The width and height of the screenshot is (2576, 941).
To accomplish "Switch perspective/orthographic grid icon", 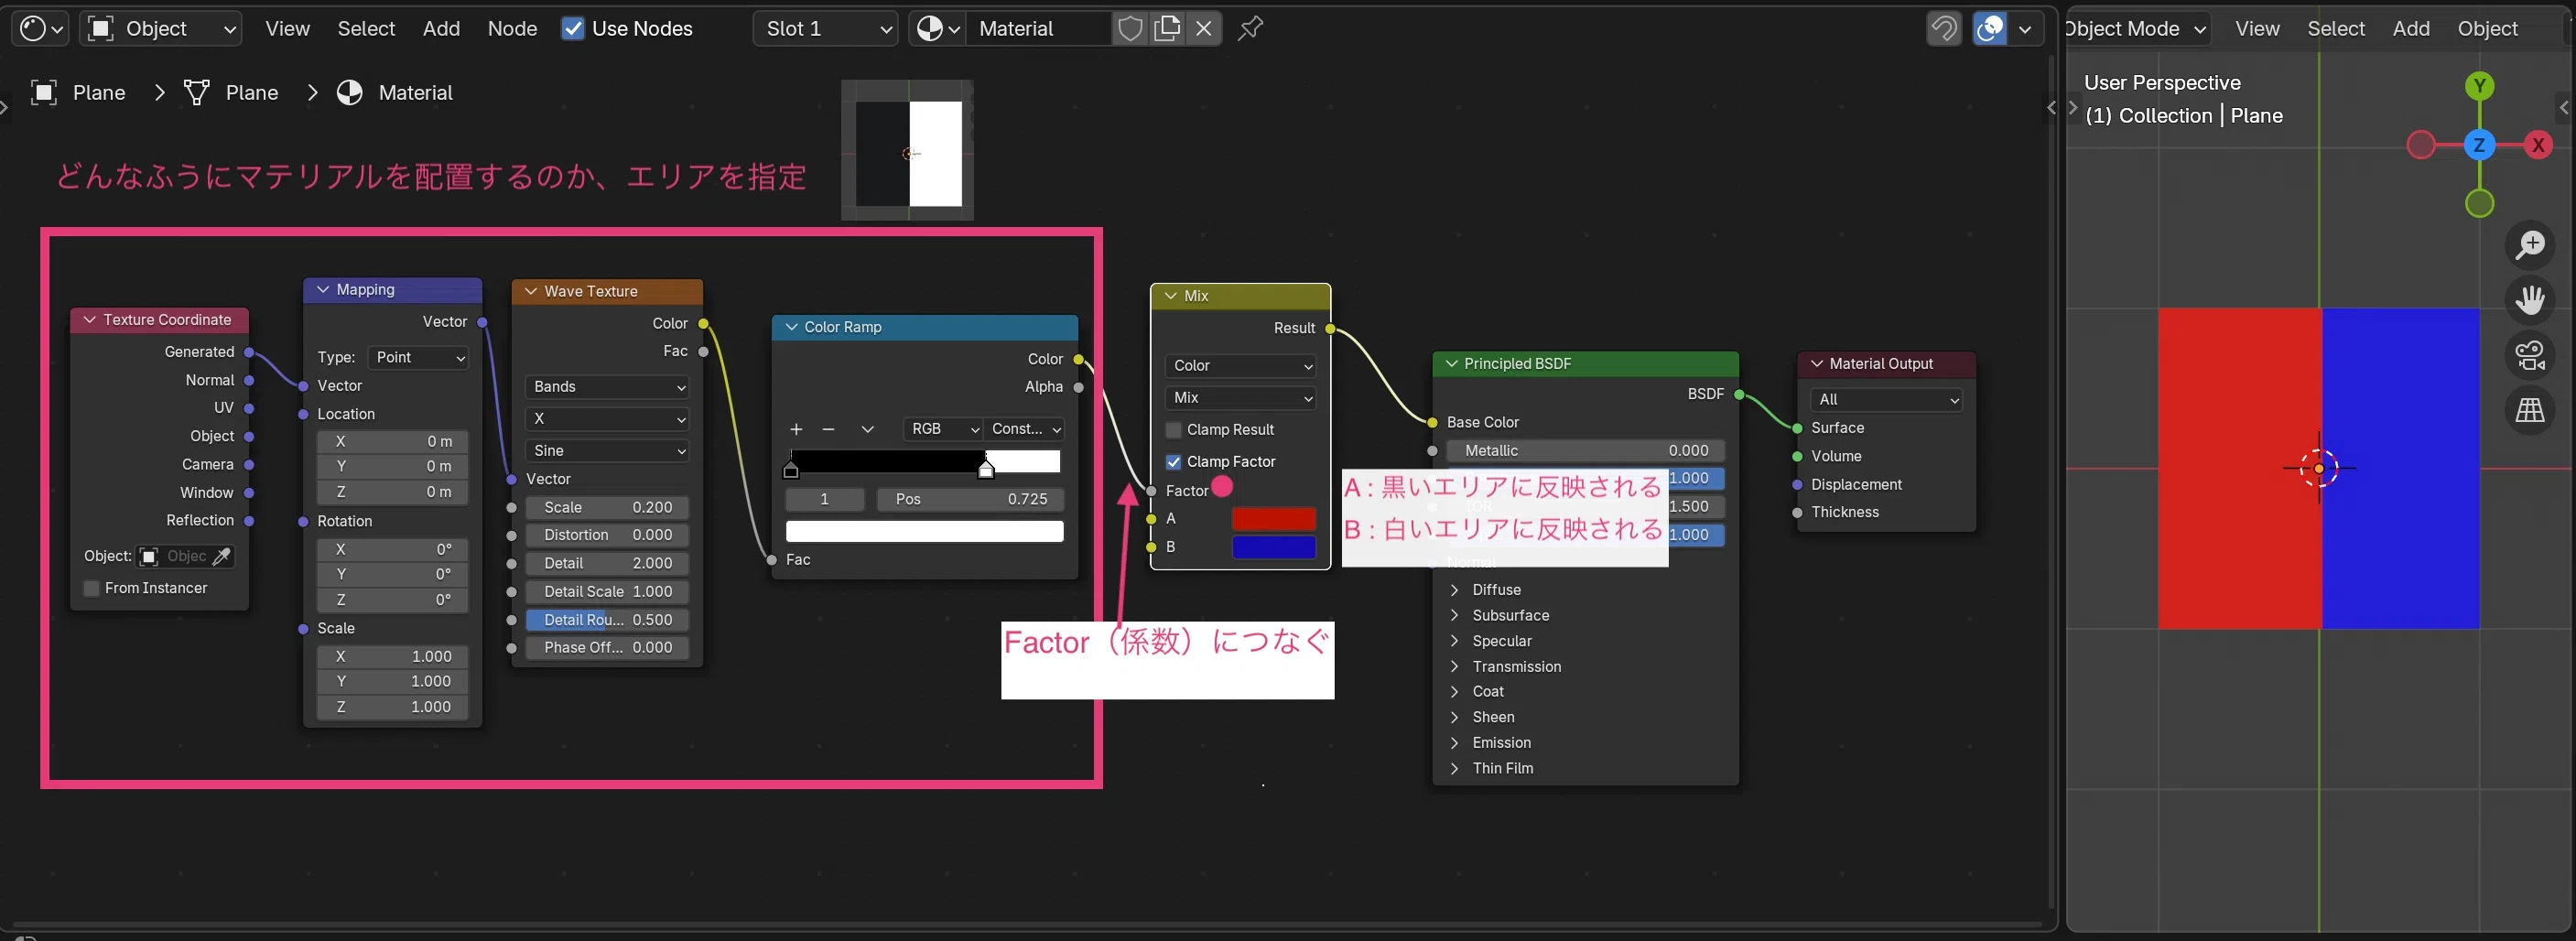I will coord(2530,409).
